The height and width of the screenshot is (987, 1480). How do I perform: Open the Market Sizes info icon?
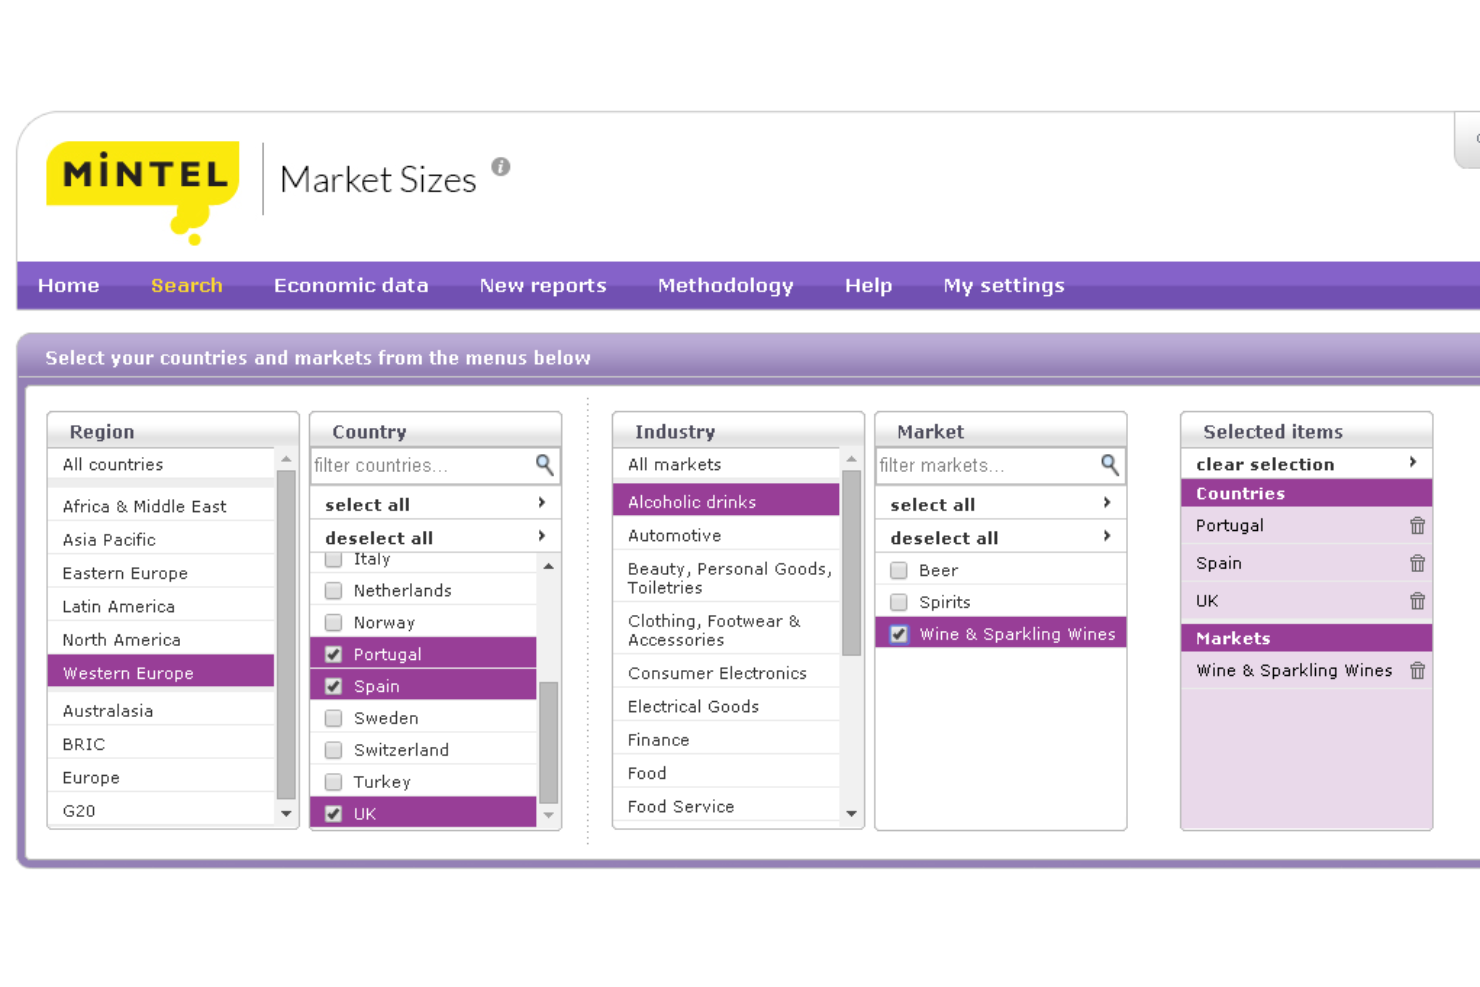tap(501, 167)
